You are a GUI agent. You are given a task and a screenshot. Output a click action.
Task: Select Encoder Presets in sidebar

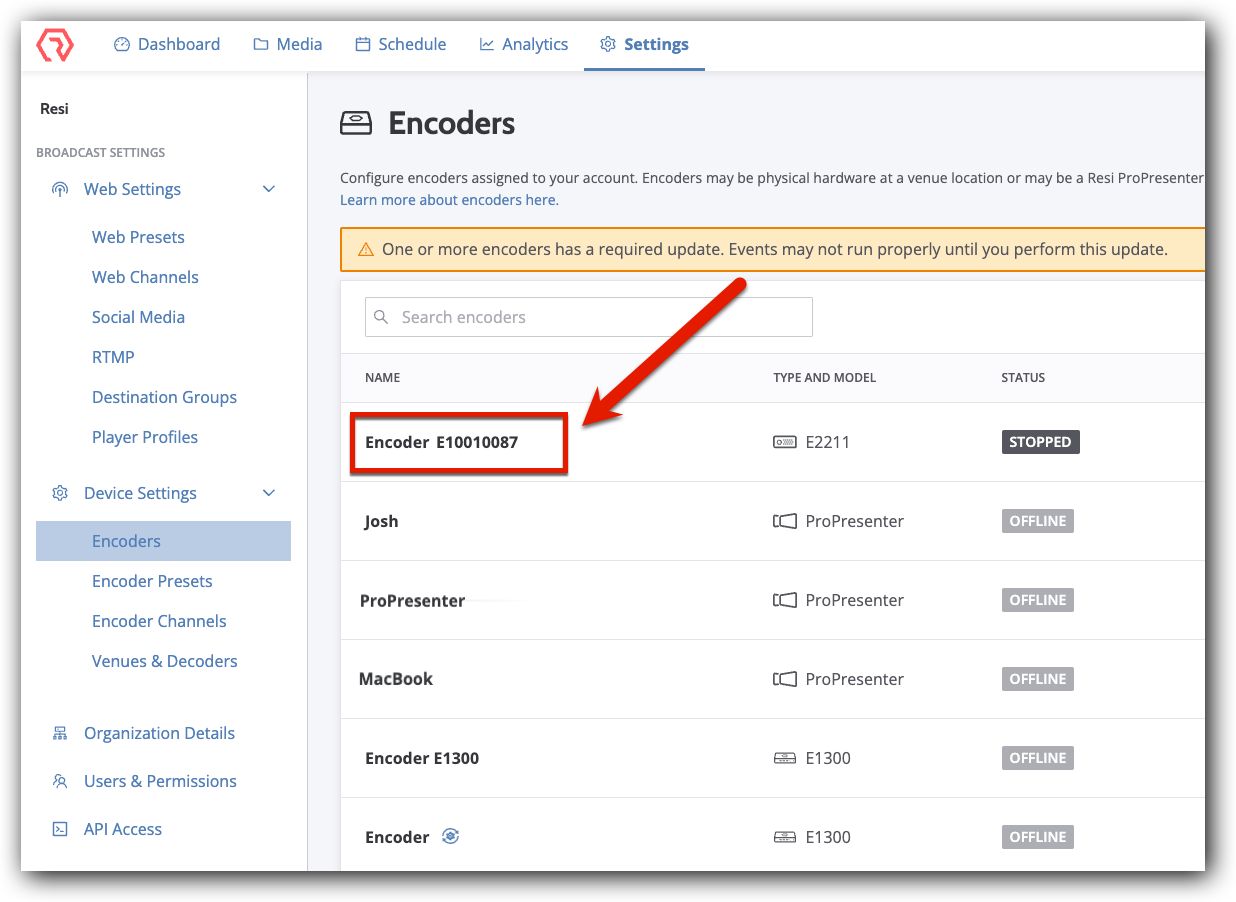pyautogui.click(x=152, y=581)
